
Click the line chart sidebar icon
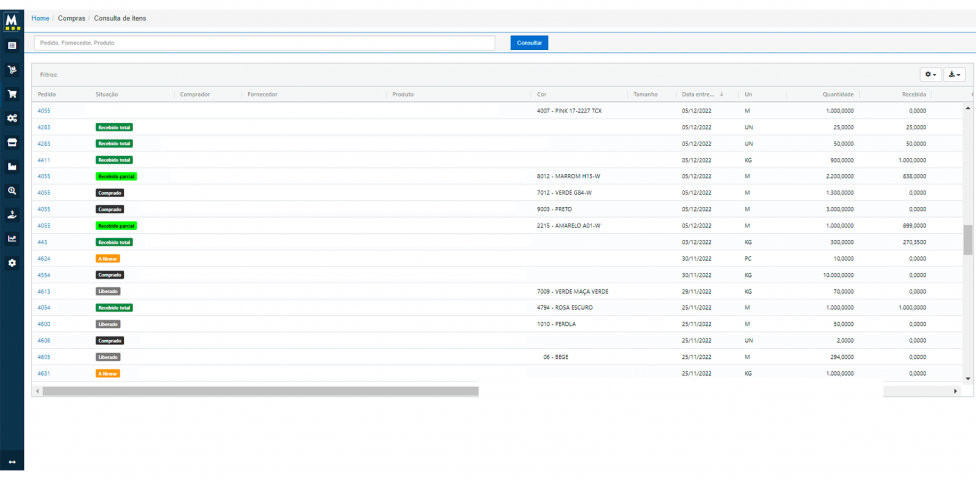point(12,238)
